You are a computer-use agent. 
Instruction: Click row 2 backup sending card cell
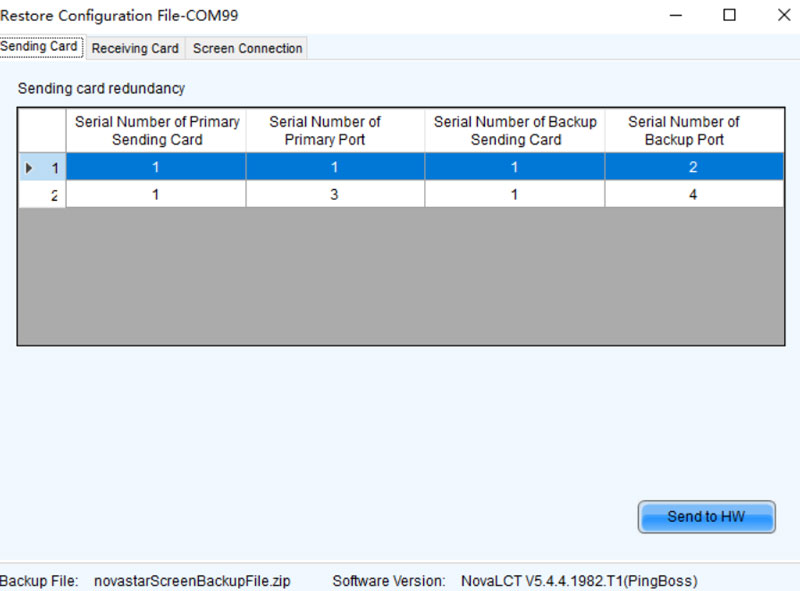514,195
